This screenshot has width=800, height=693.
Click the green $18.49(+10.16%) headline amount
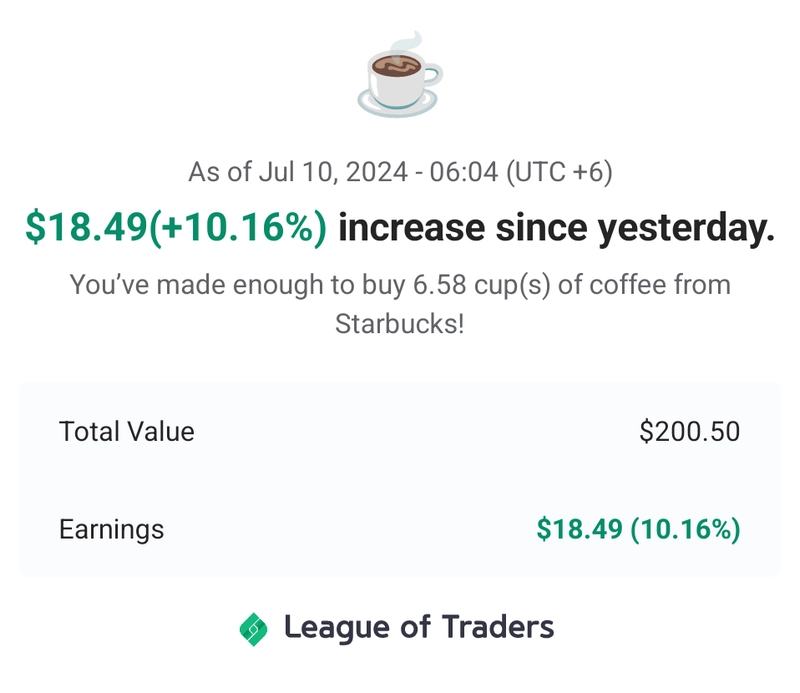pyautogui.click(x=176, y=227)
